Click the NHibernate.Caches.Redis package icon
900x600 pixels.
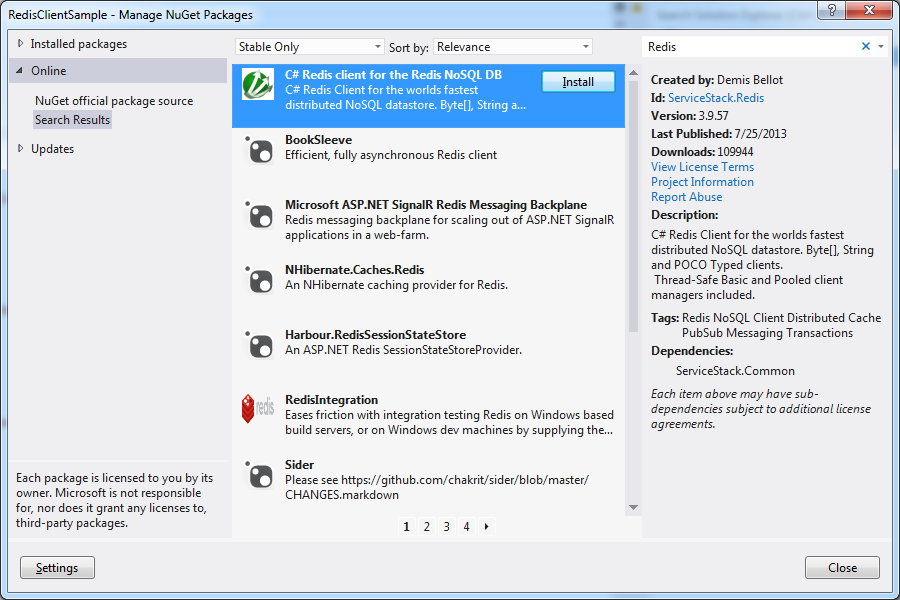[260, 280]
